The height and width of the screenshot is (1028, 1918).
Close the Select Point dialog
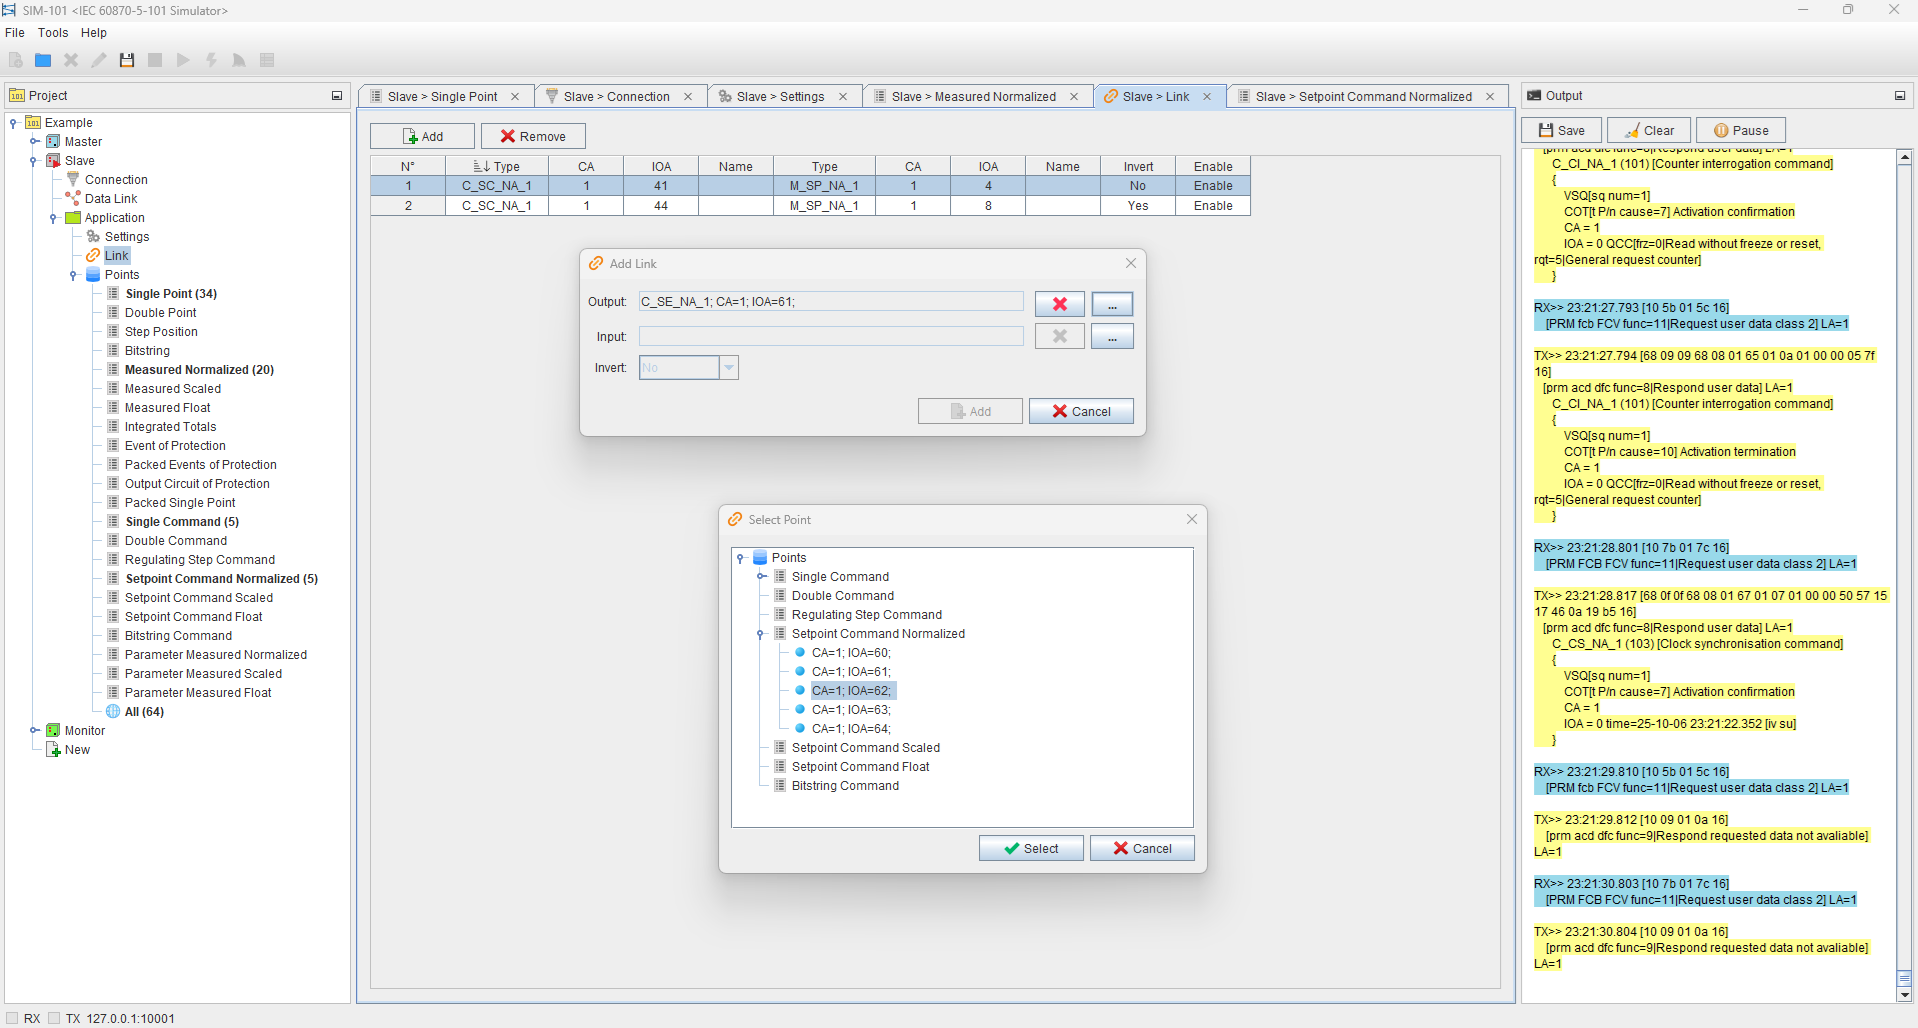[1191, 519]
